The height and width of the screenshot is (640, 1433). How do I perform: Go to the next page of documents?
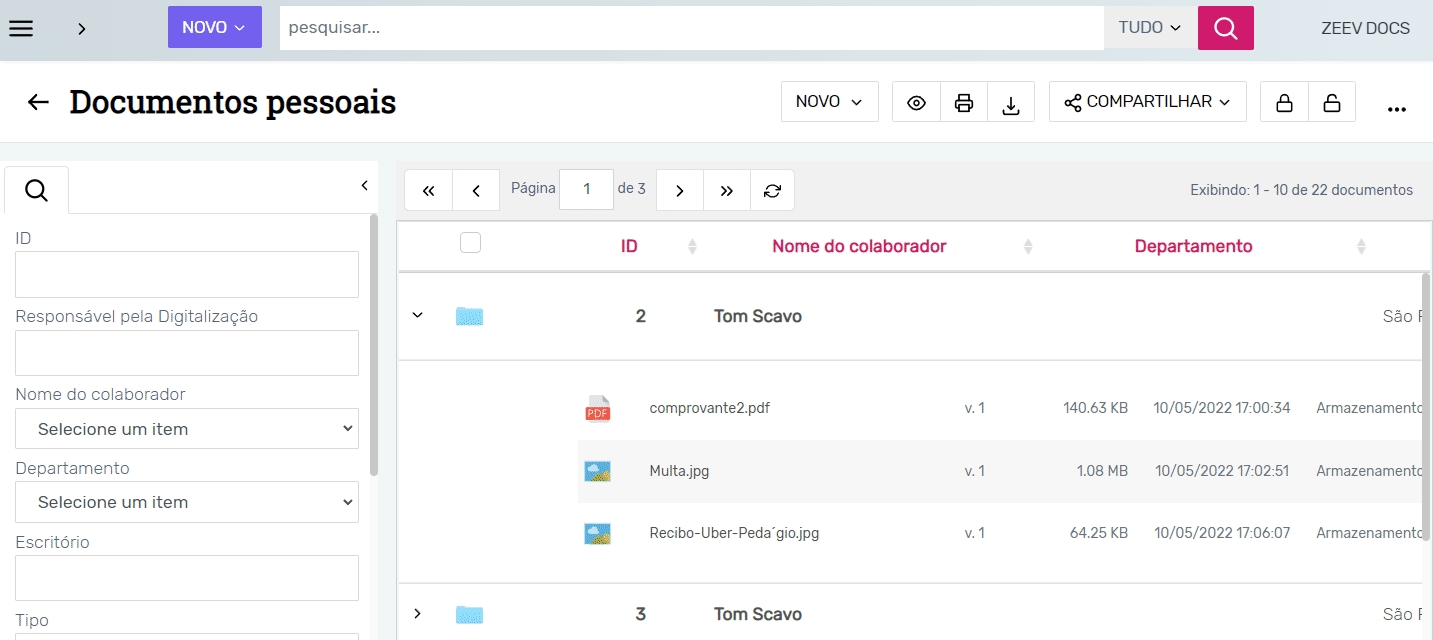pyautogui.click(x=680, y=190)
